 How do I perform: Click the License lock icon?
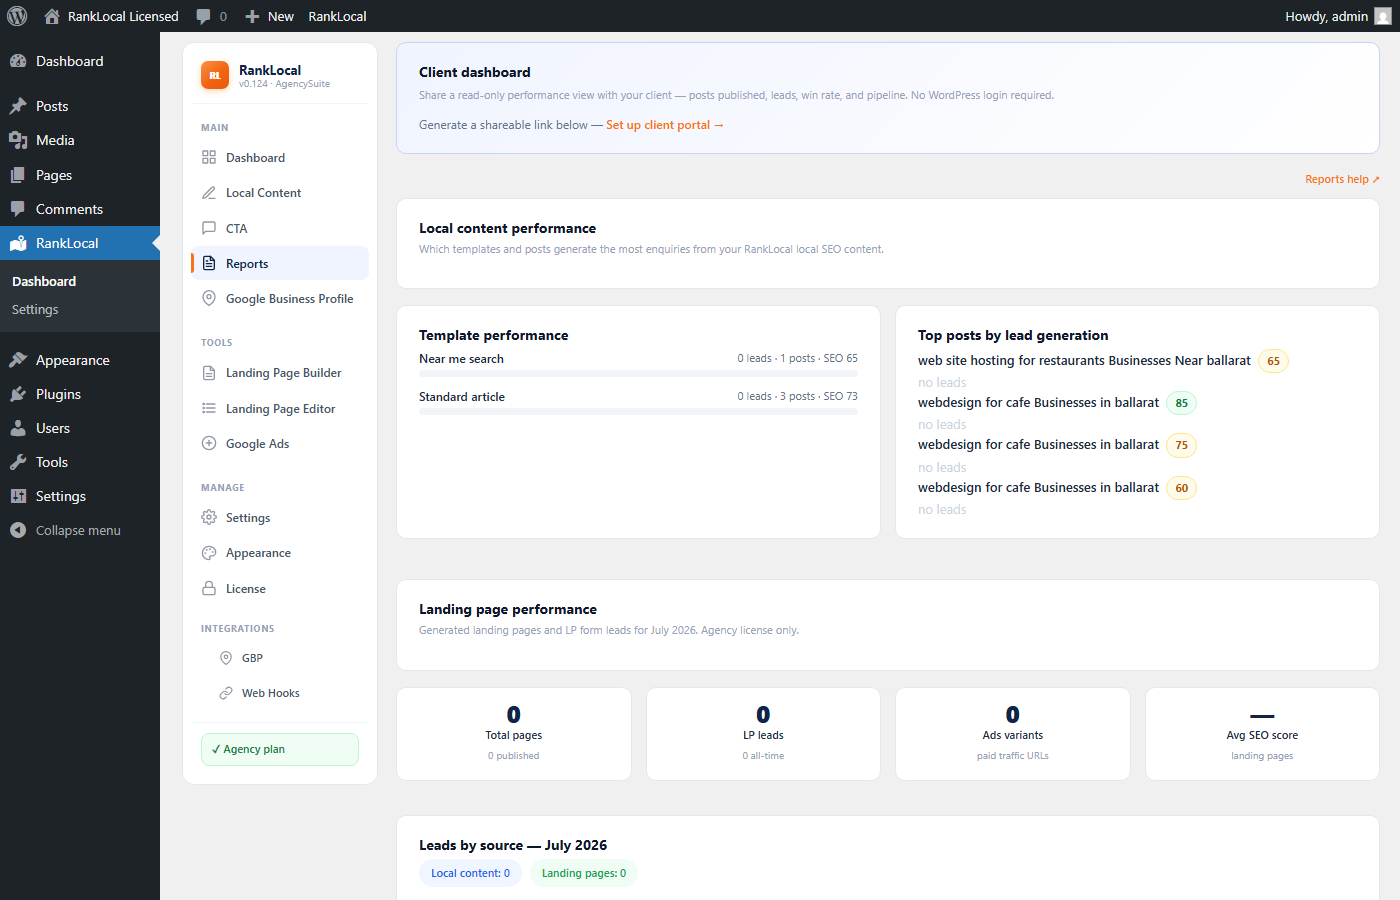(209, 588)
